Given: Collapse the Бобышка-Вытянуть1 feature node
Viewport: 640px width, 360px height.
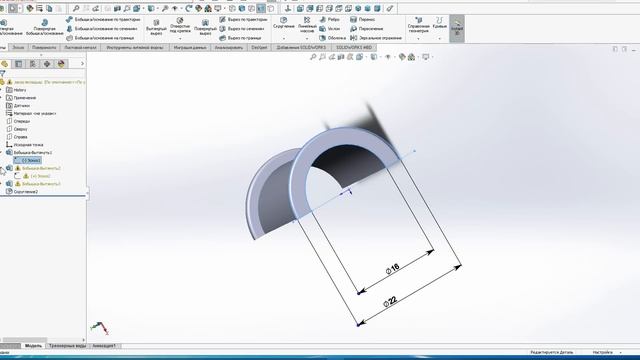Looking at the screenshot, I should click(x=1, y=152).
